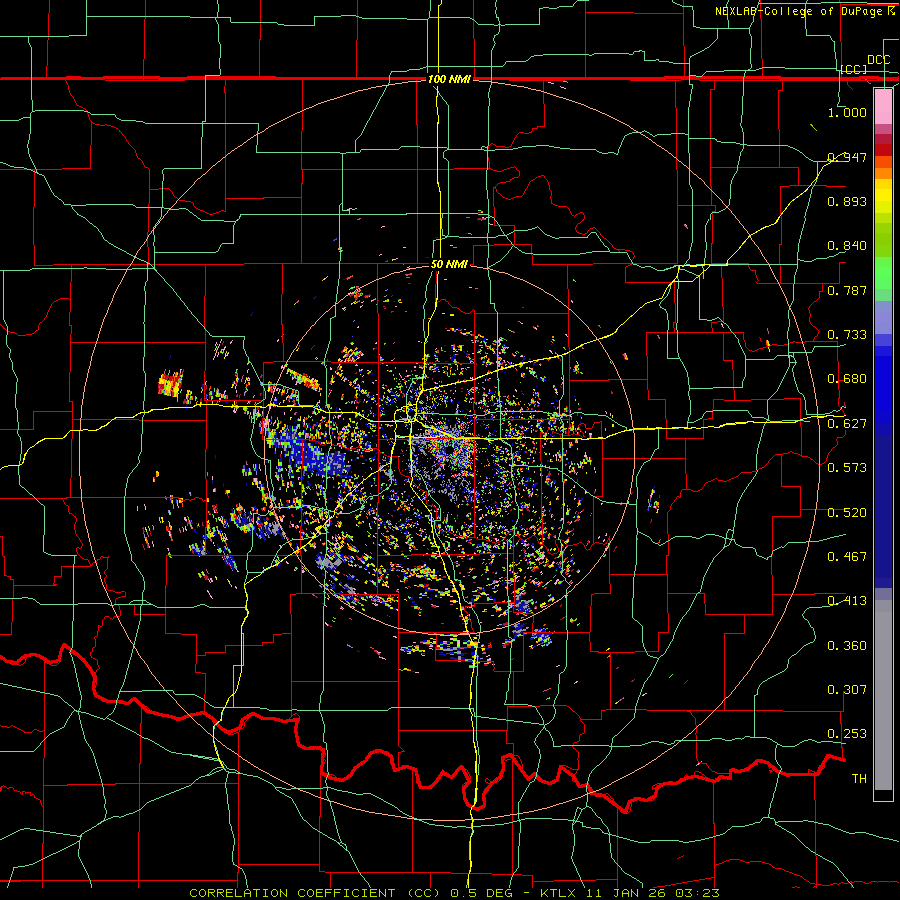Click the 0.253 legend value
900x900 pixels.
point(847,734)
